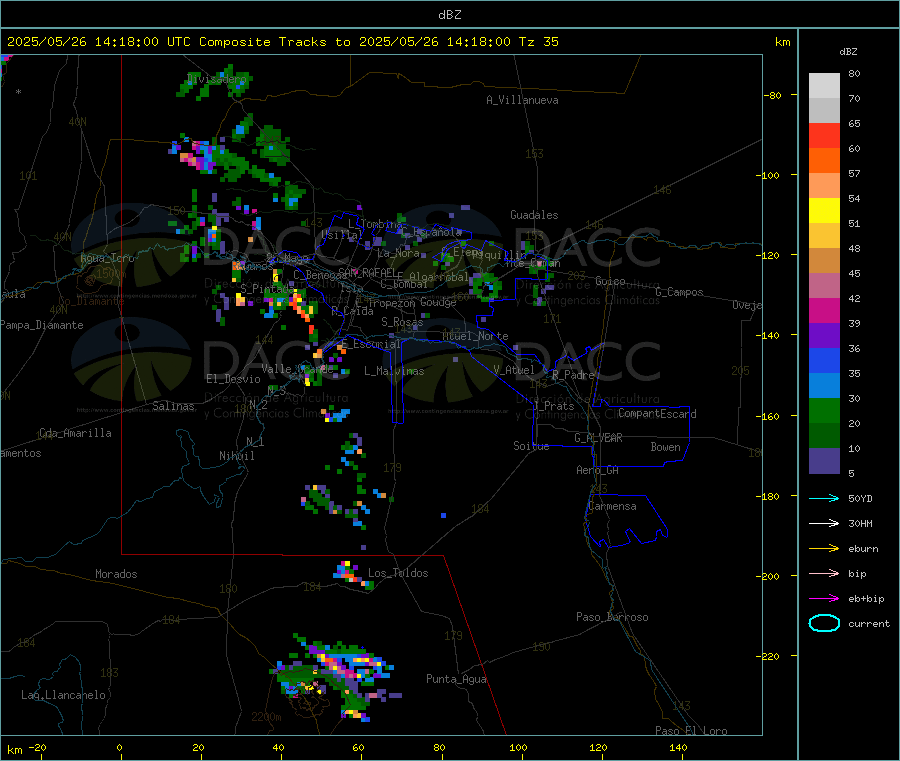The height and width of the screenshot is (761, 900).
Task: Click the UTC Composite Tracks timestamp header
Action: (x=282, y=42)
